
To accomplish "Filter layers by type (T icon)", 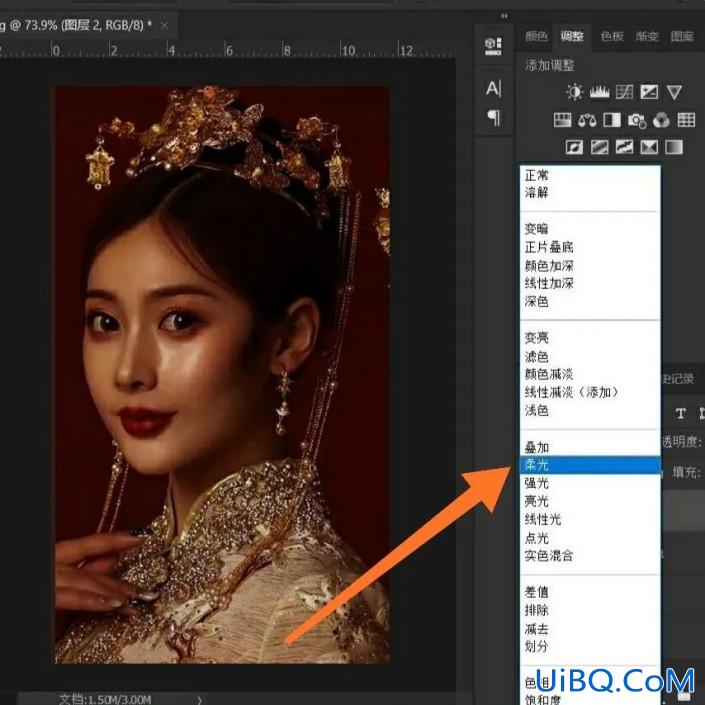I will pyautogui.click(x=680, y=413).
